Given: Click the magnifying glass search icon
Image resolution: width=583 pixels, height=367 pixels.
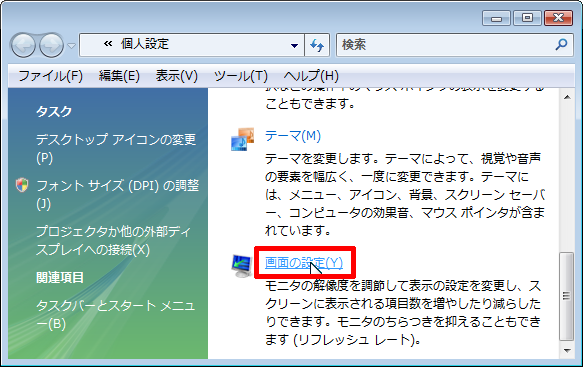Looking at the screenshot, I should [x=561, y=45].
